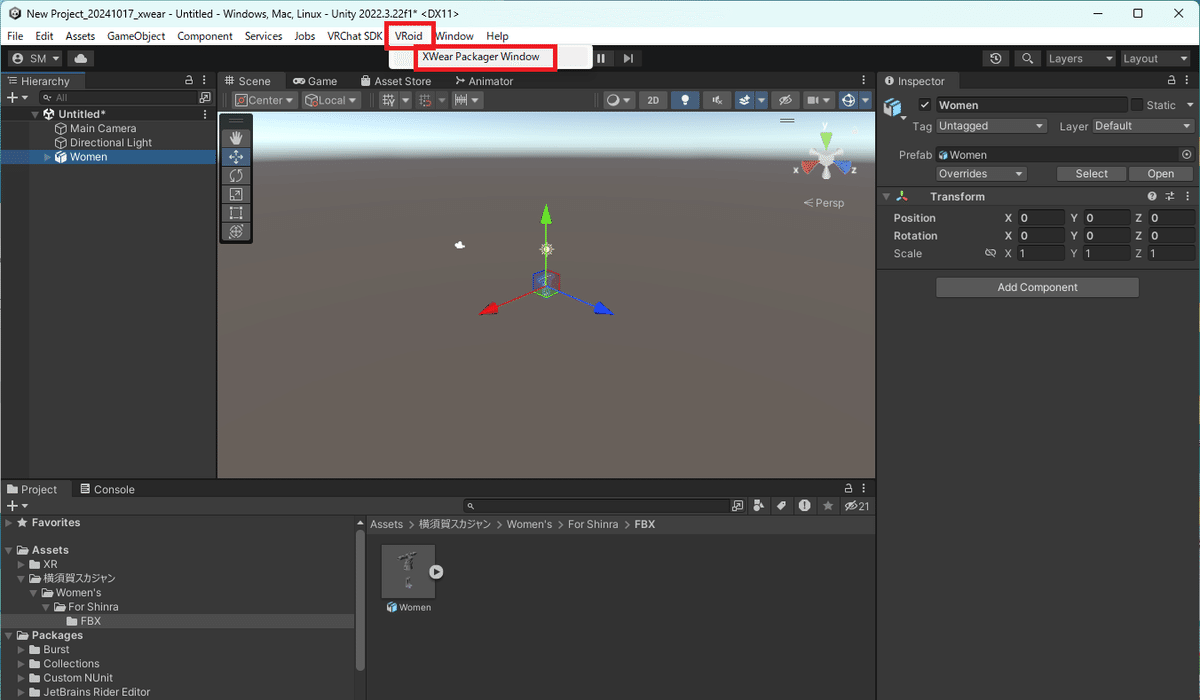Select the combined Transform tool

(x=236, y=231)
